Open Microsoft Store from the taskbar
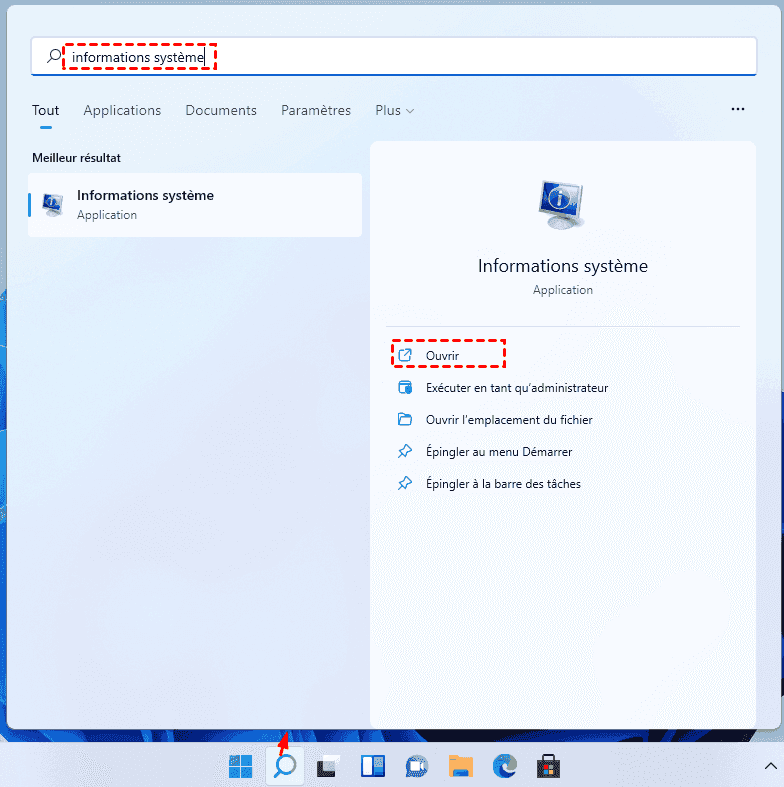 pos(548,766)
